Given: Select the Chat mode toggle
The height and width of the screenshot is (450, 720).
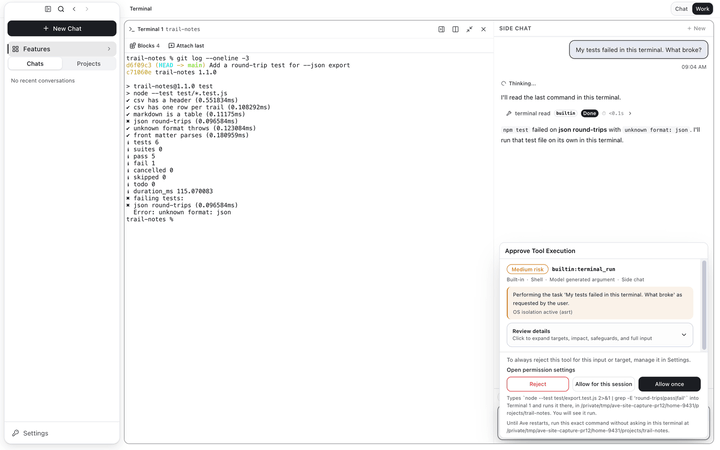Looking at the screenshot, I should click(681, 9).
